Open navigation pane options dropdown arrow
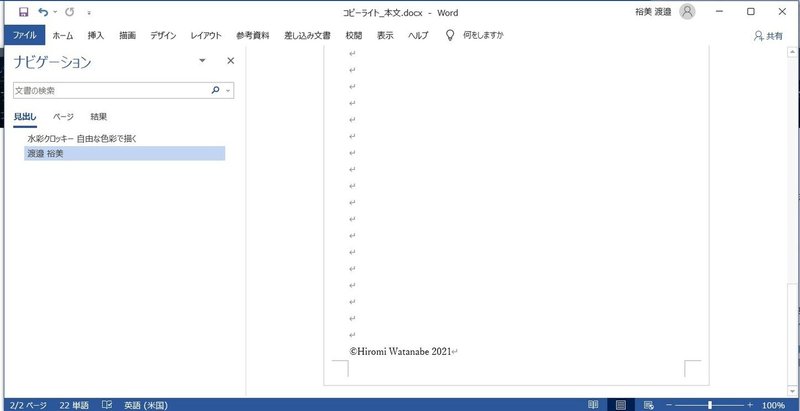 (202, 61)
